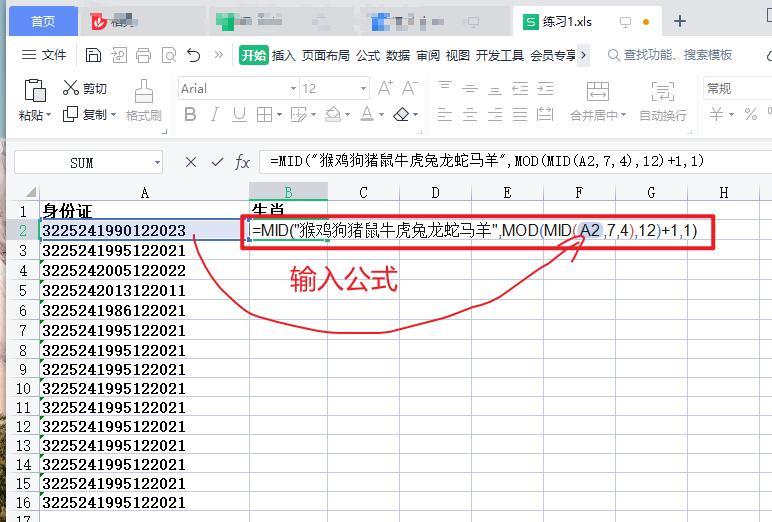The width and height of the screenshot is (772, 522).
Task: Open the font size 12 dropdown
Action: click(363, 89)
